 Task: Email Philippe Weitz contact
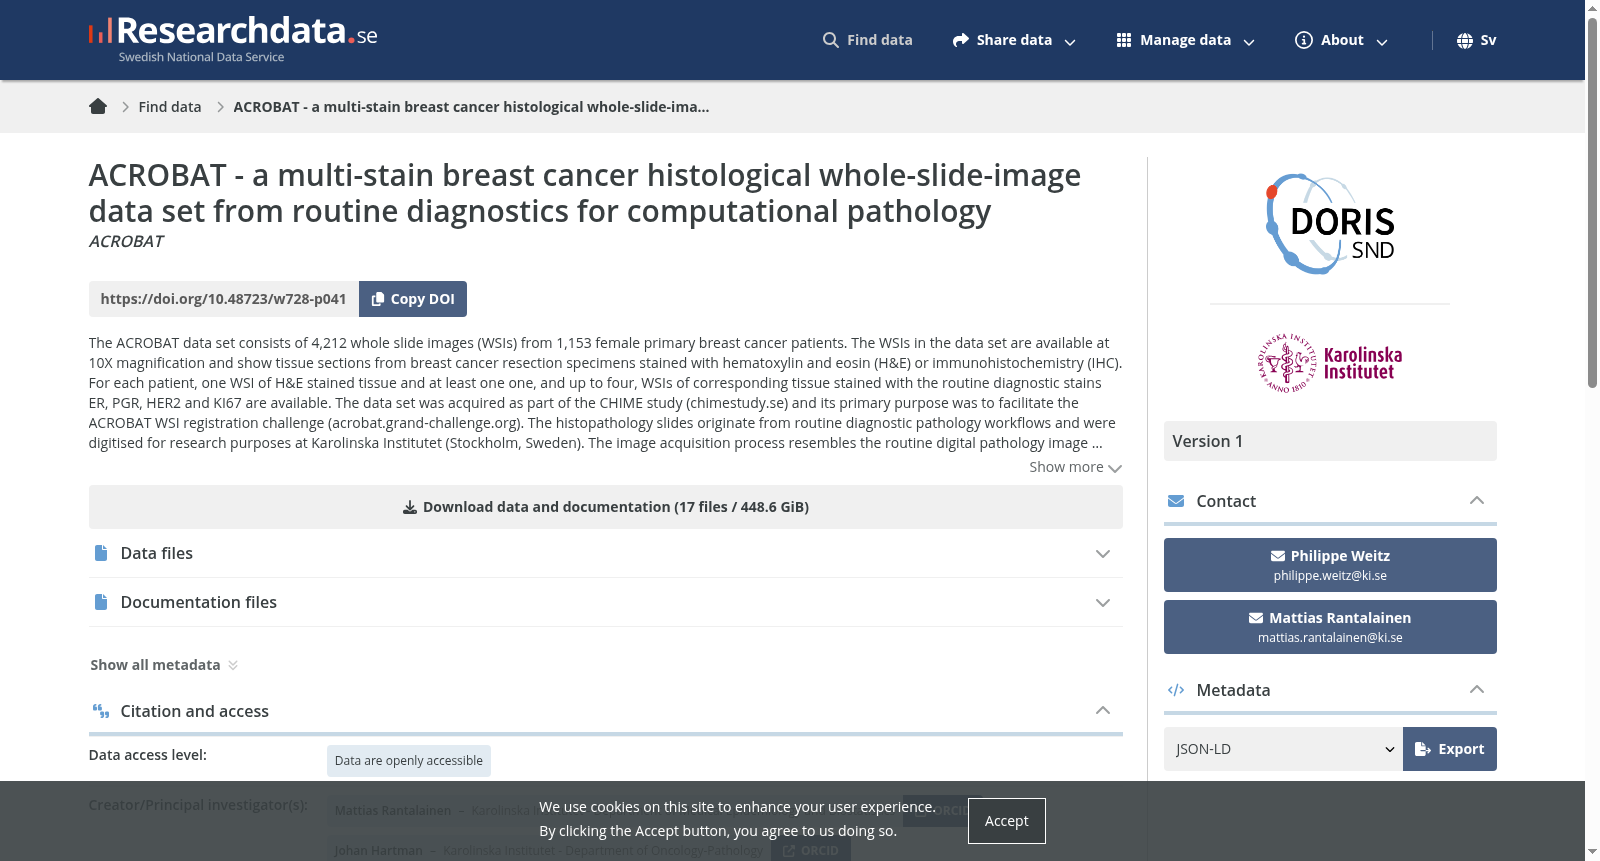pyautogui.click(x=1330, y=565)
